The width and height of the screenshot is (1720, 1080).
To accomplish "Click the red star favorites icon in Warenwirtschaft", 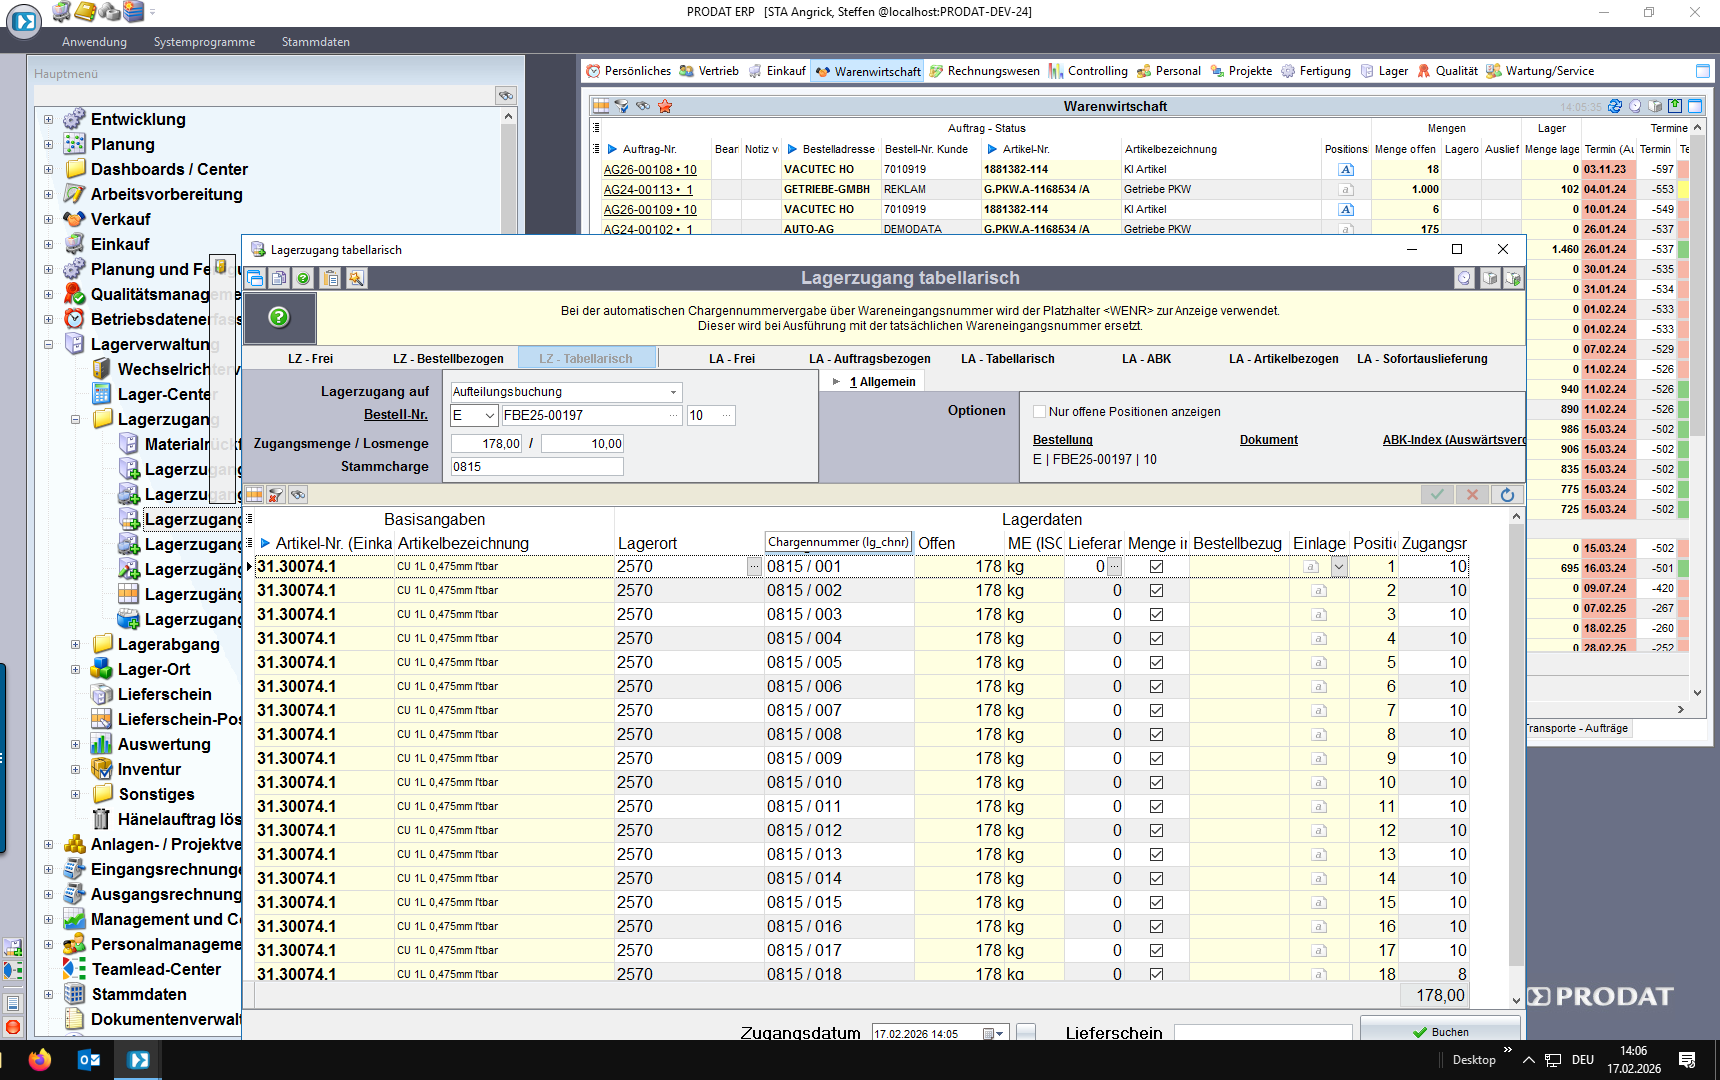I will pos(665,106).
